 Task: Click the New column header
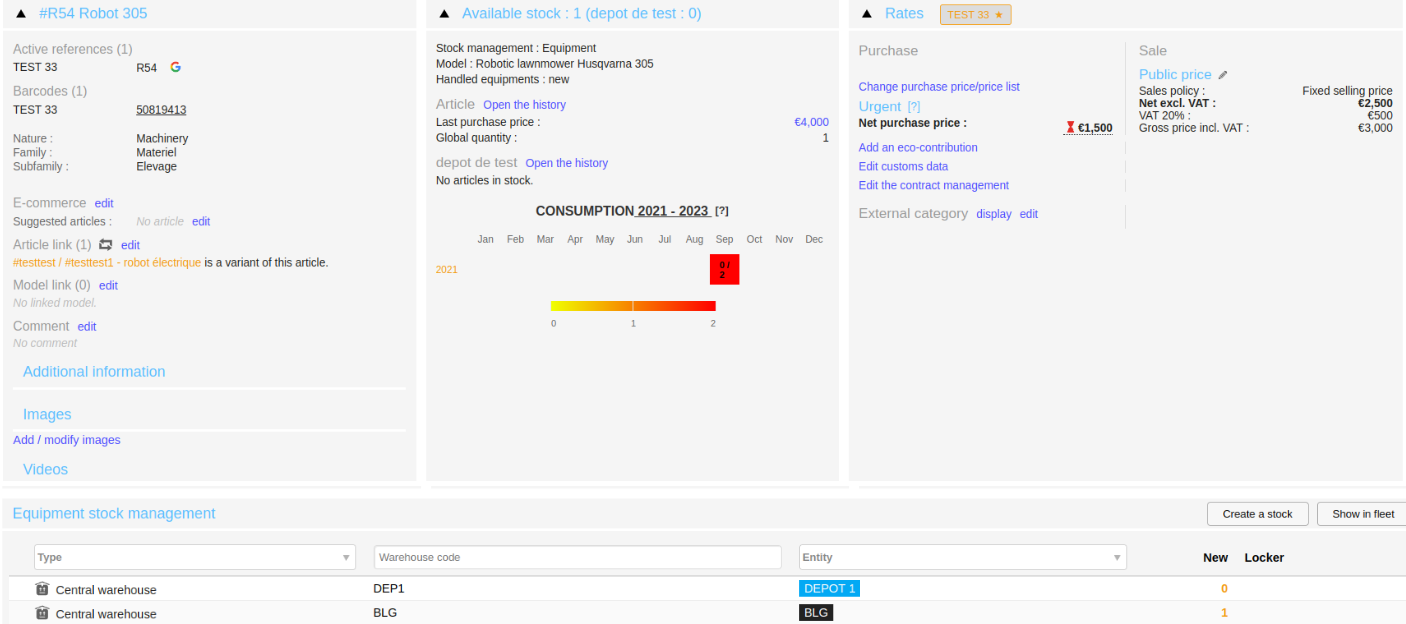pos(1215,558)
